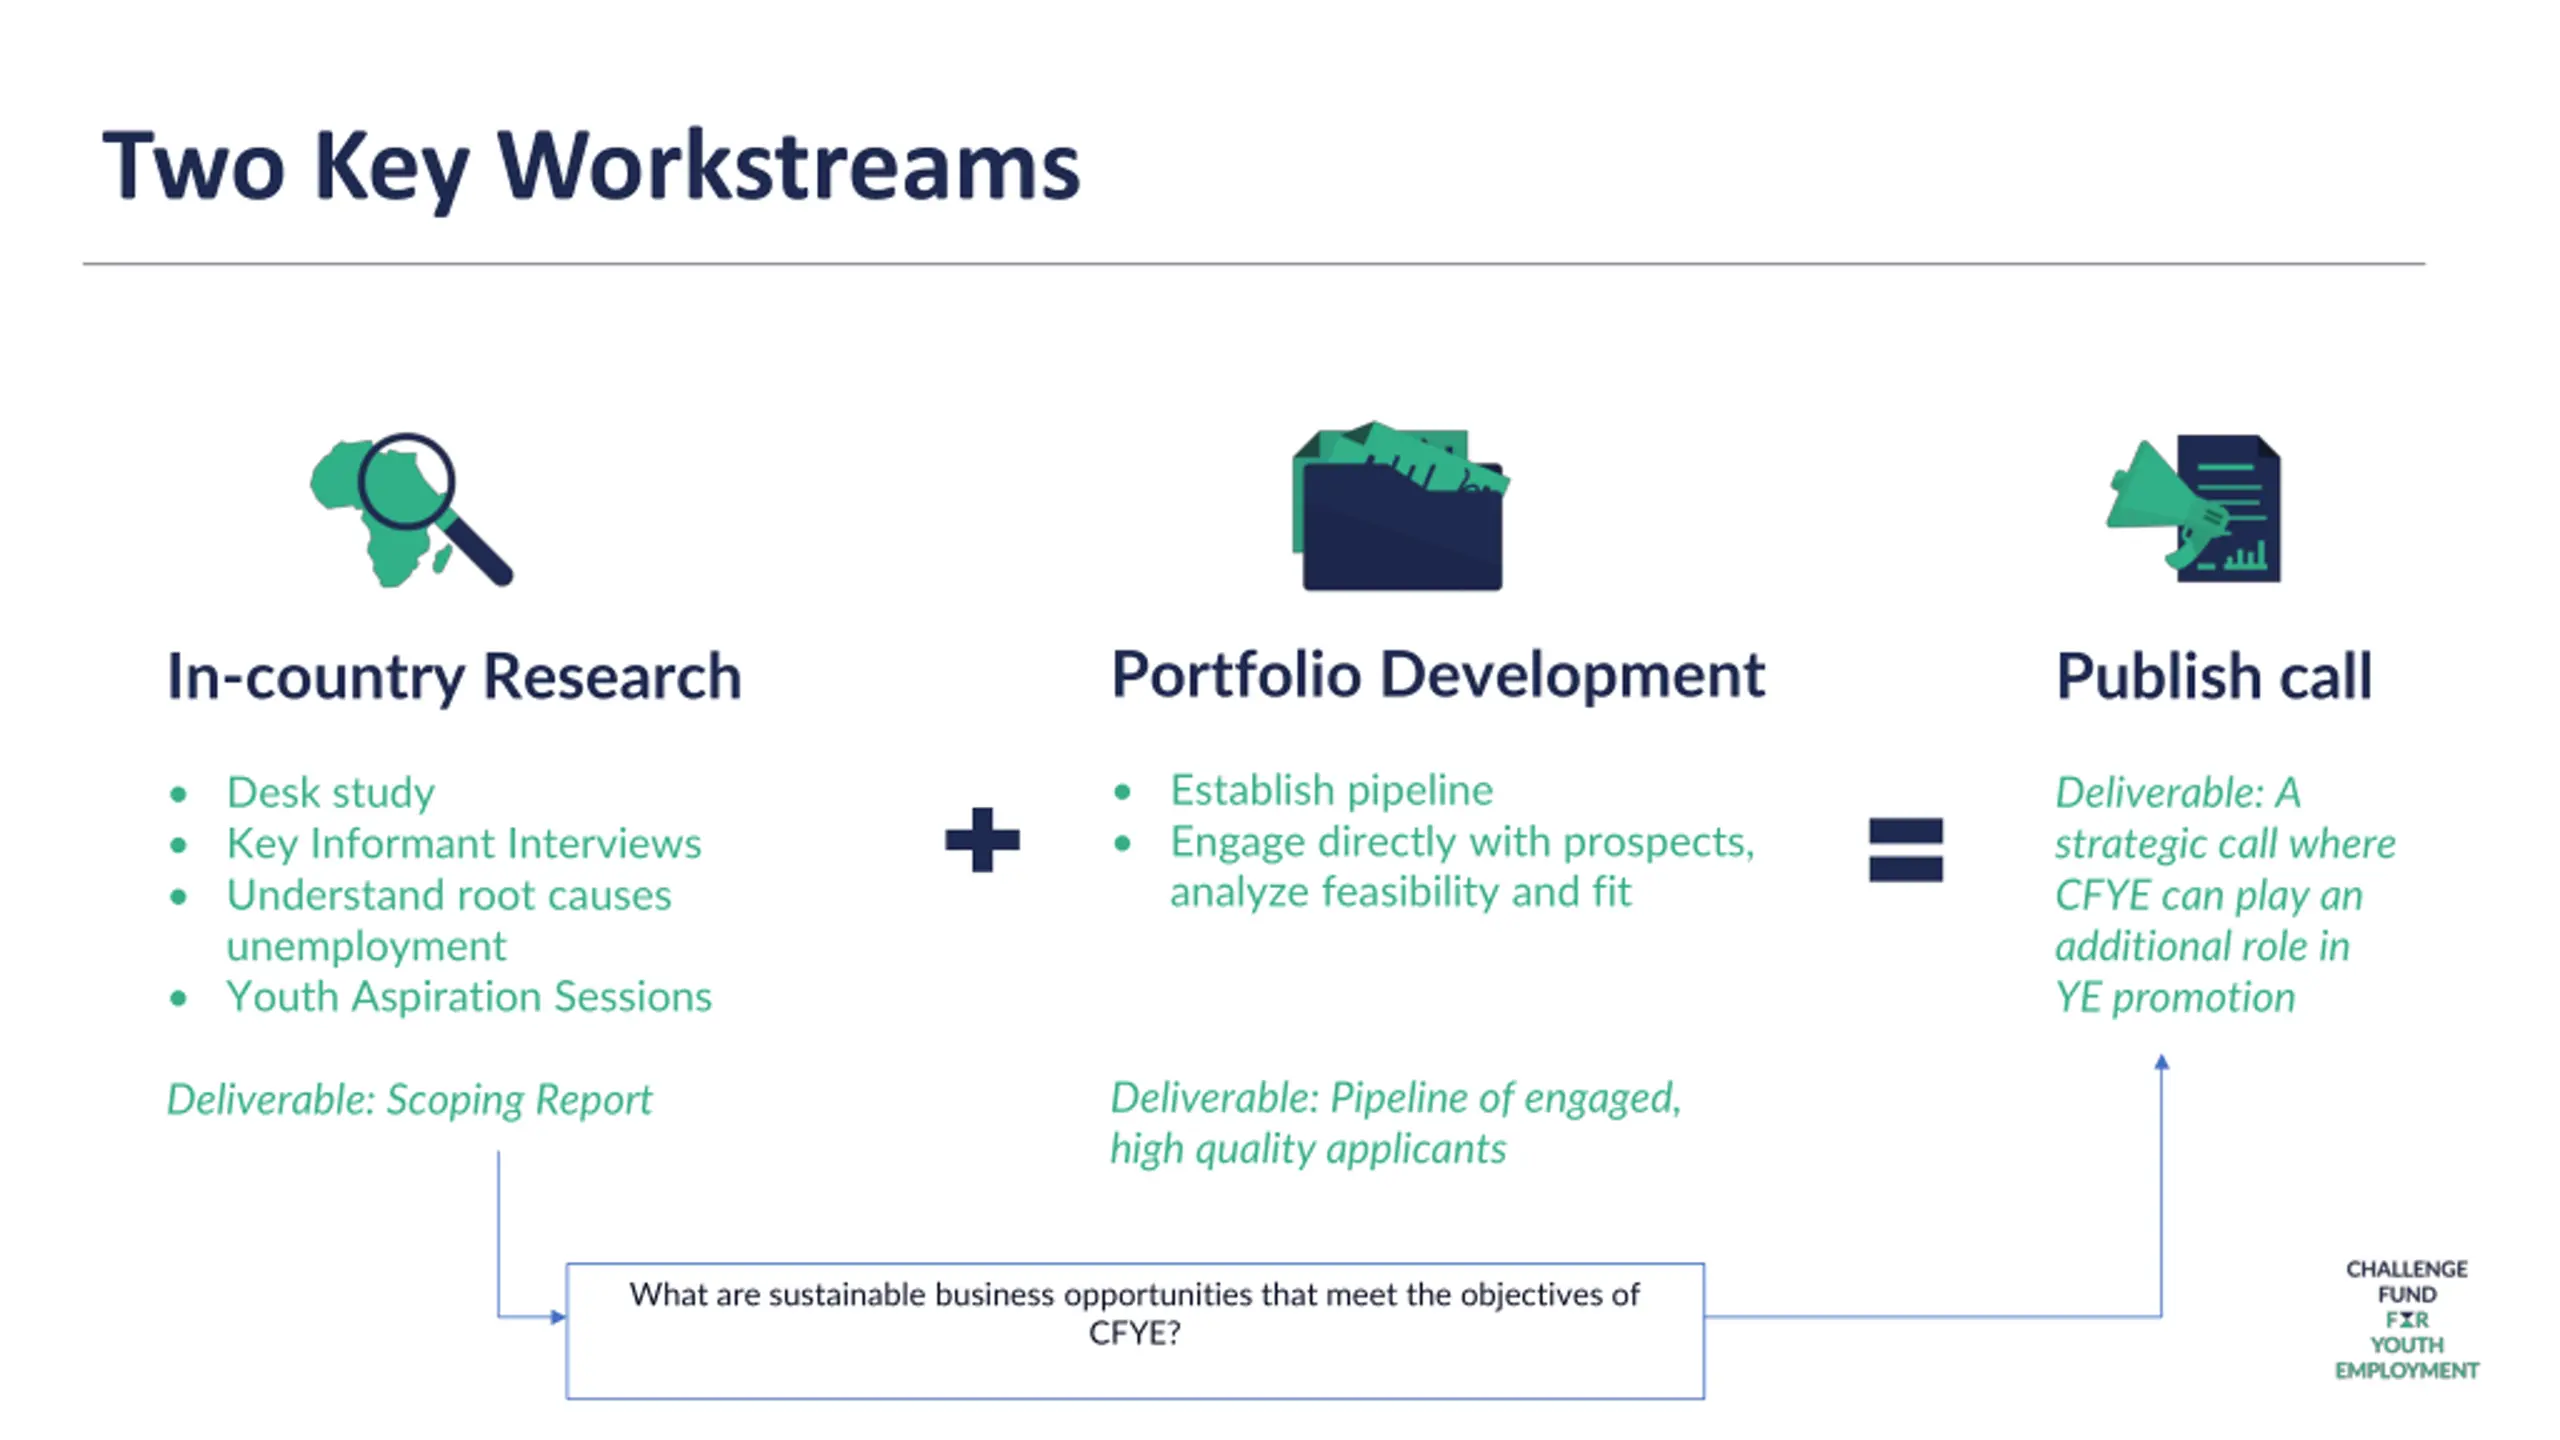Screen dimensions: 2560x1440
Task: Click the sustainable business opportunities question box
Action: point(1135,1331)
